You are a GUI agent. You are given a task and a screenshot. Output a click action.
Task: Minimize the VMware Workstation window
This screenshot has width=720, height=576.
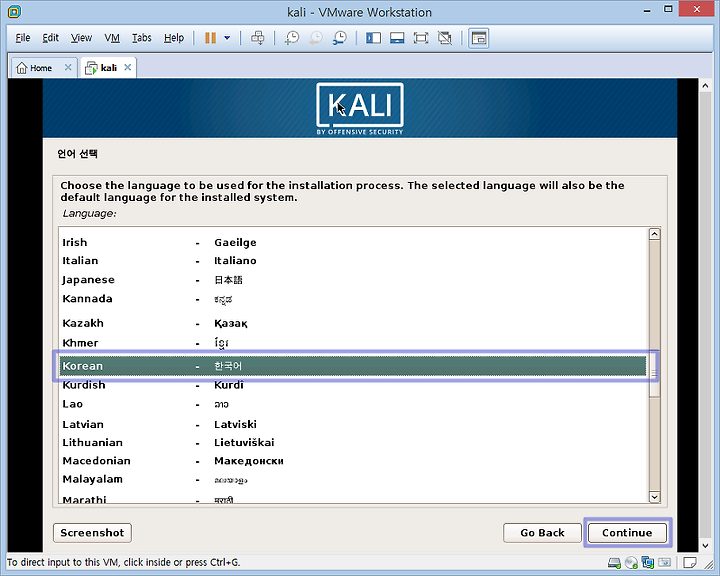point(647,10)
